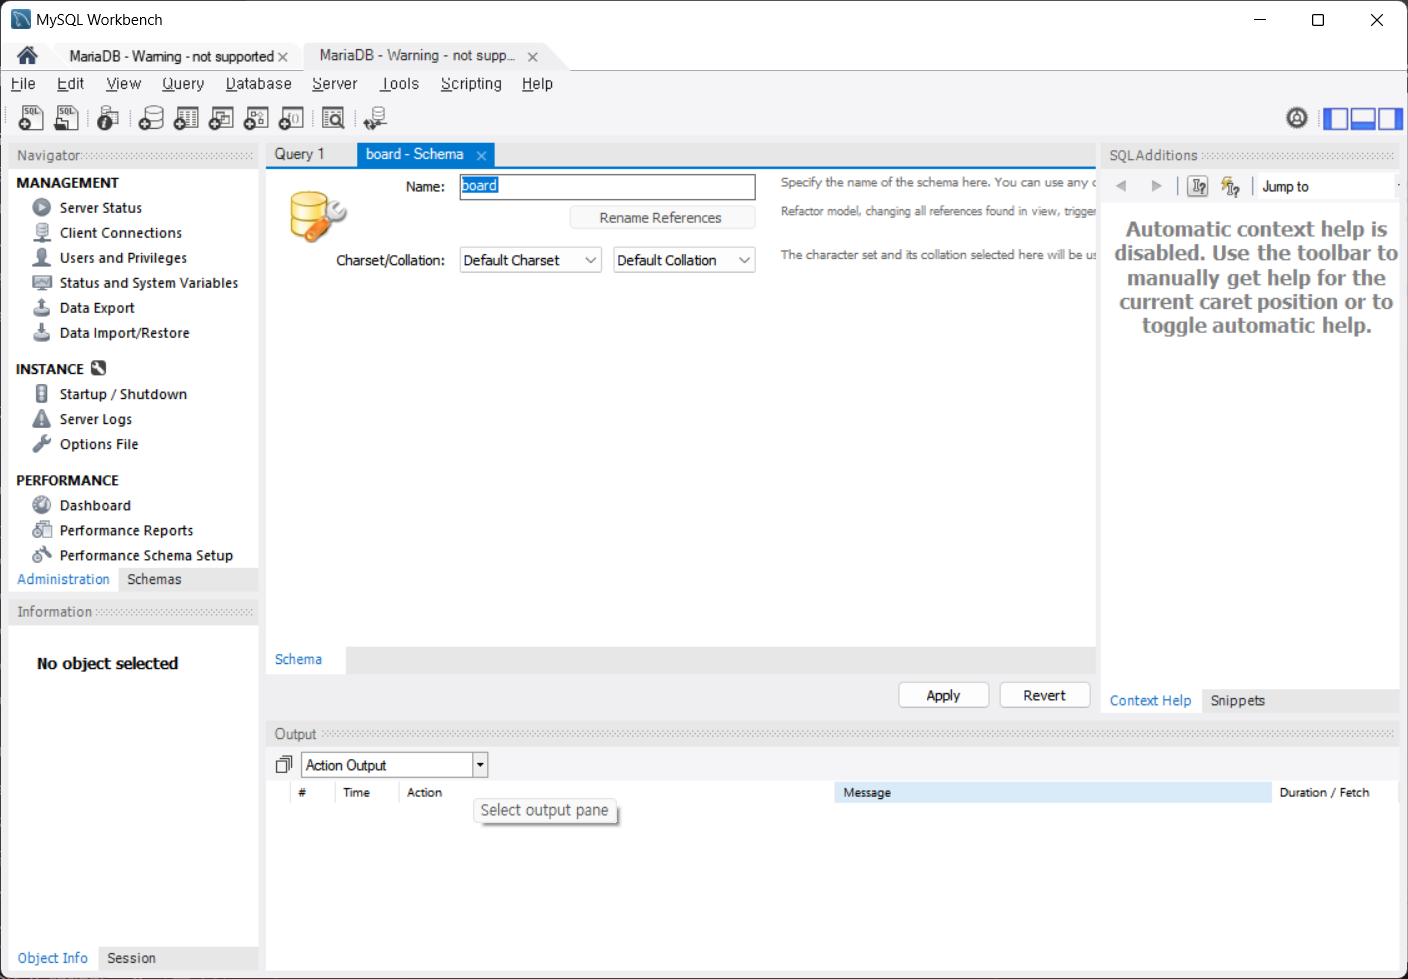The width and height of the screenshot is (1408, 979).
Task: Open the Tools menu
Action: coord(400,84)
